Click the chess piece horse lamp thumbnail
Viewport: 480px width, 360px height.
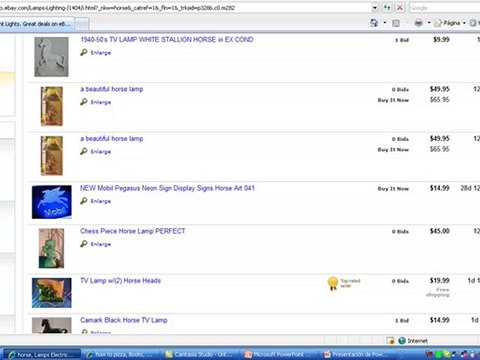(x=51, y=248)
